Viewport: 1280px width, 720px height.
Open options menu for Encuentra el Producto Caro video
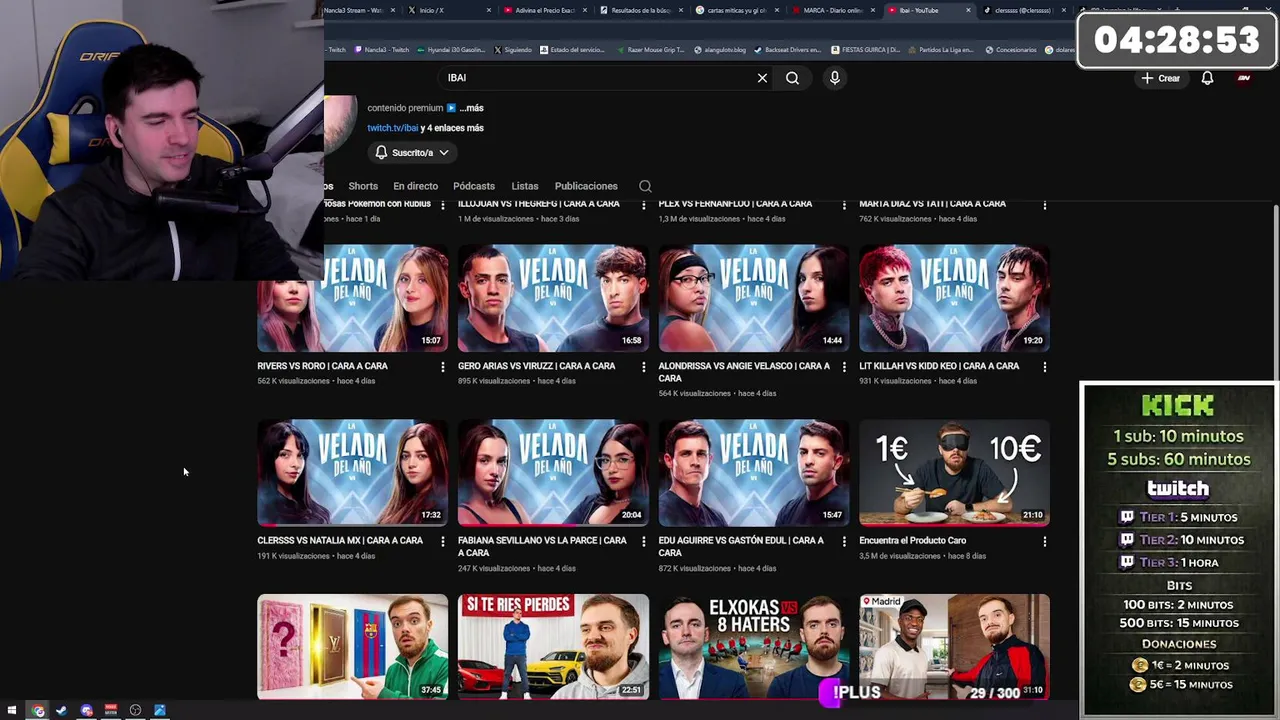pyautogui.click(x=1045, y=541)
